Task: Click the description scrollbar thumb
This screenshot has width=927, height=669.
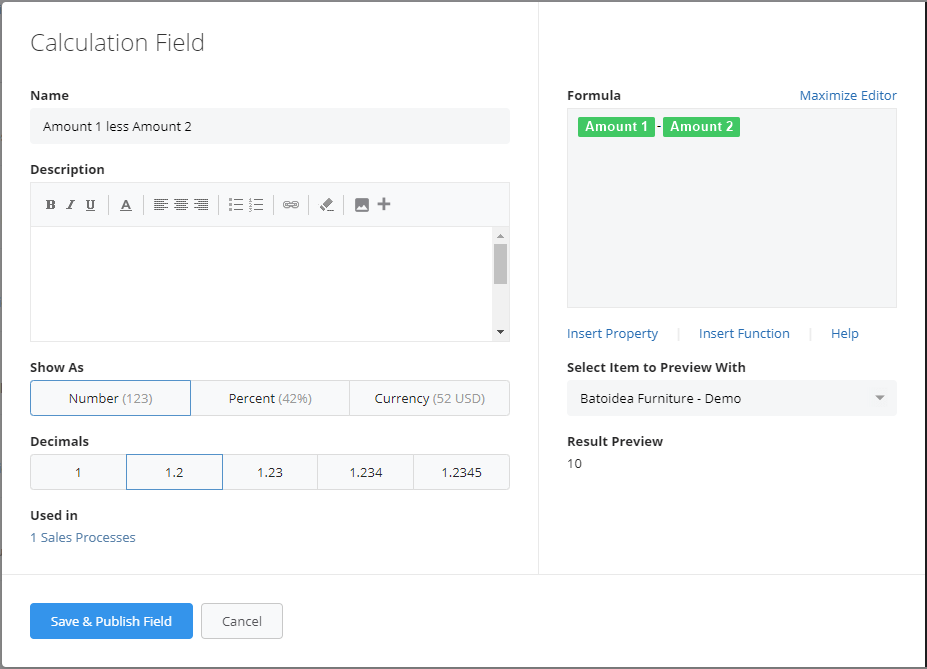Action: [501, 264]
